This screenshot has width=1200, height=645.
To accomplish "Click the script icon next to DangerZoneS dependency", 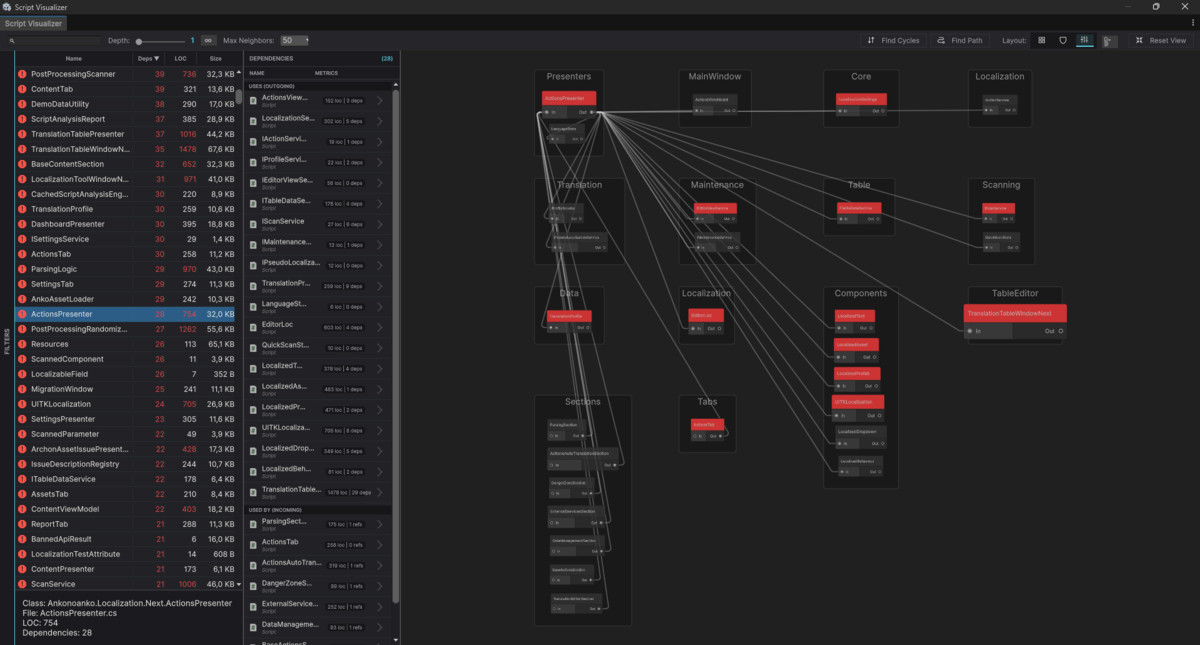I will point(253,586).
